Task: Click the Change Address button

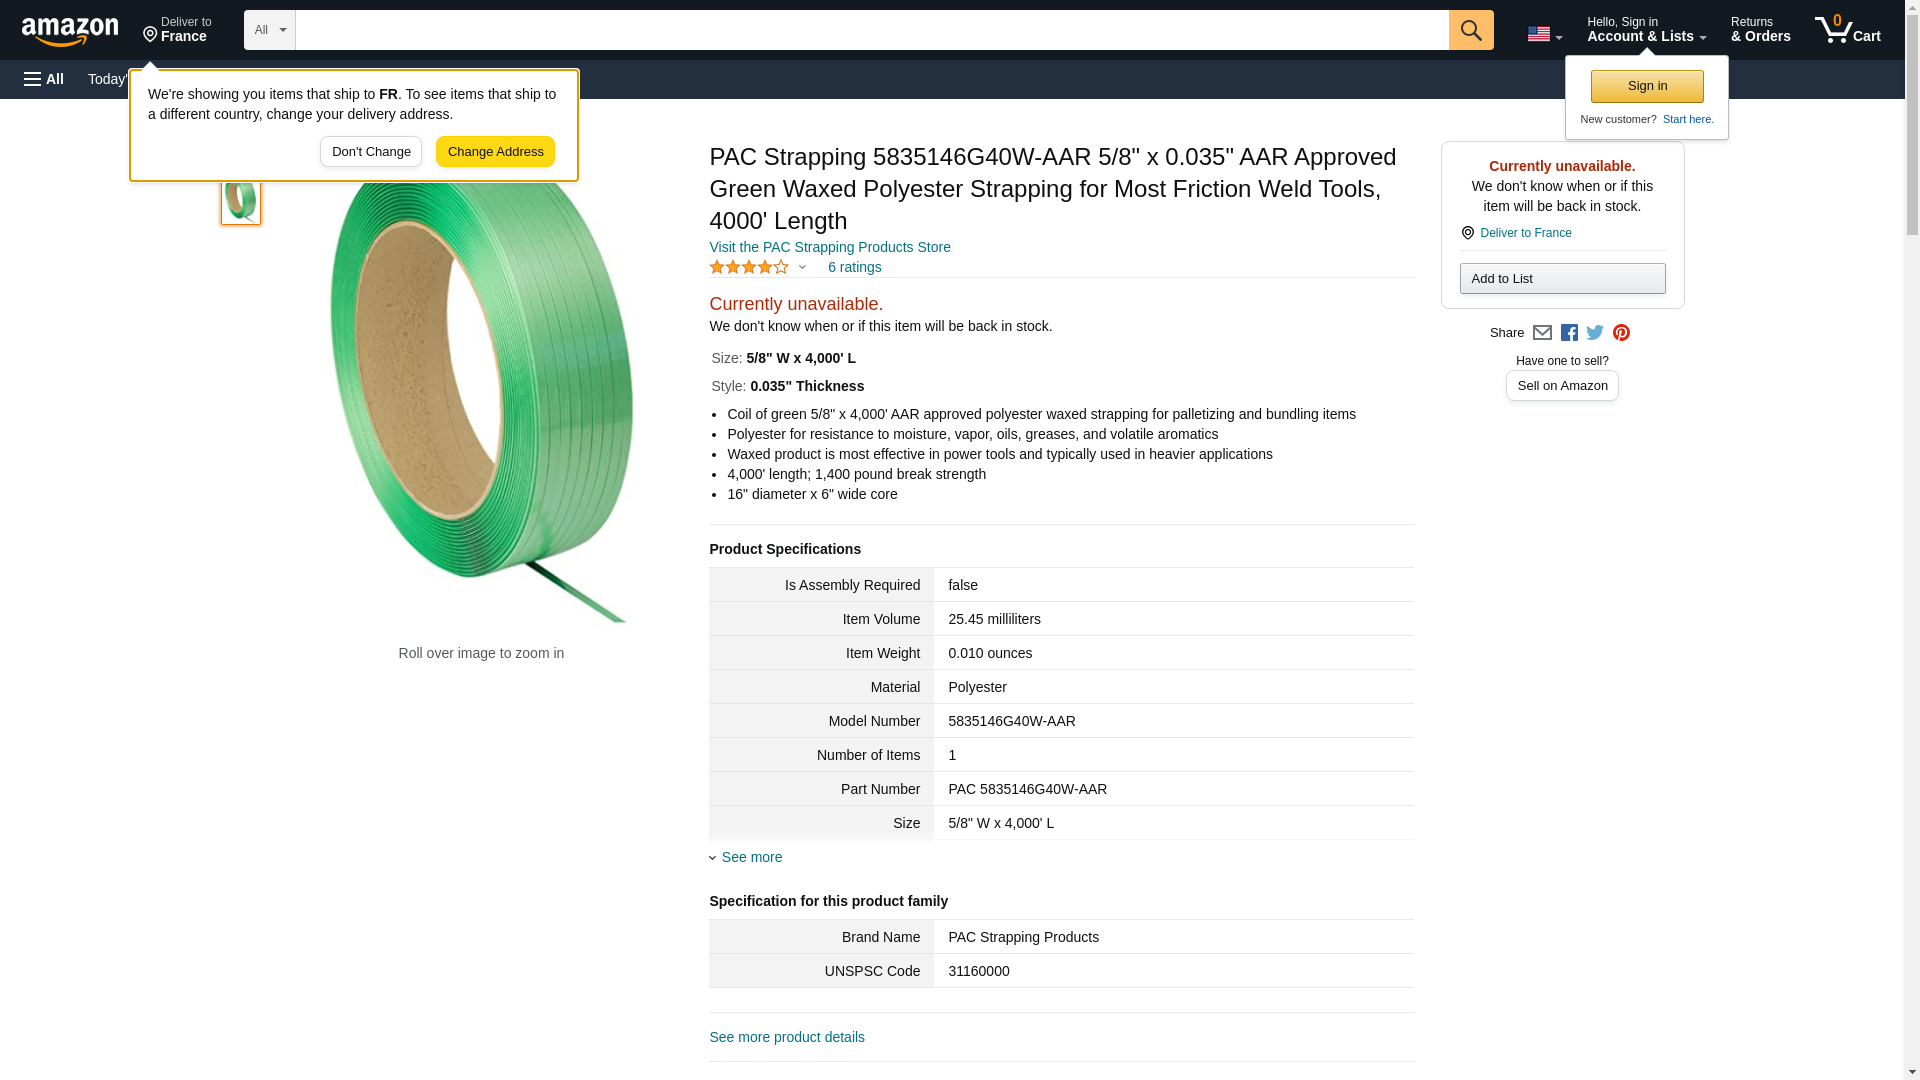Action: point(495,152)
